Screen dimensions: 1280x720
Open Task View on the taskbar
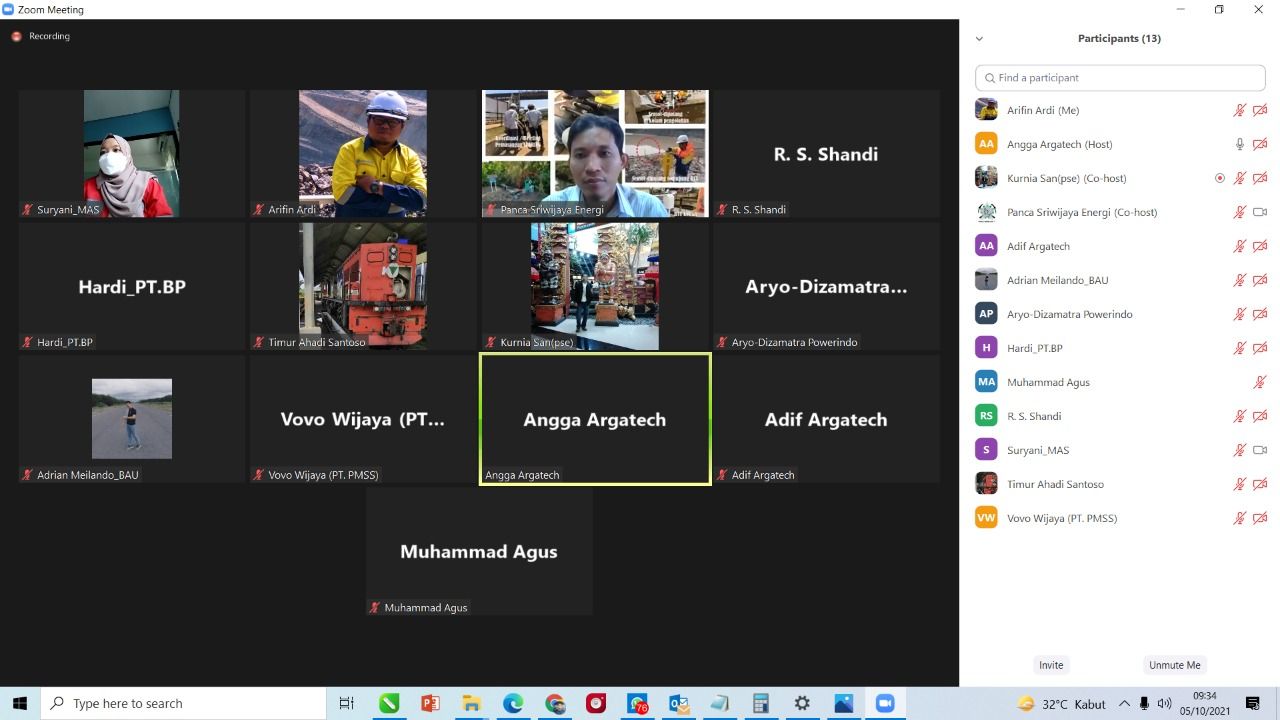pyautogui.click(x=347, y=703)
